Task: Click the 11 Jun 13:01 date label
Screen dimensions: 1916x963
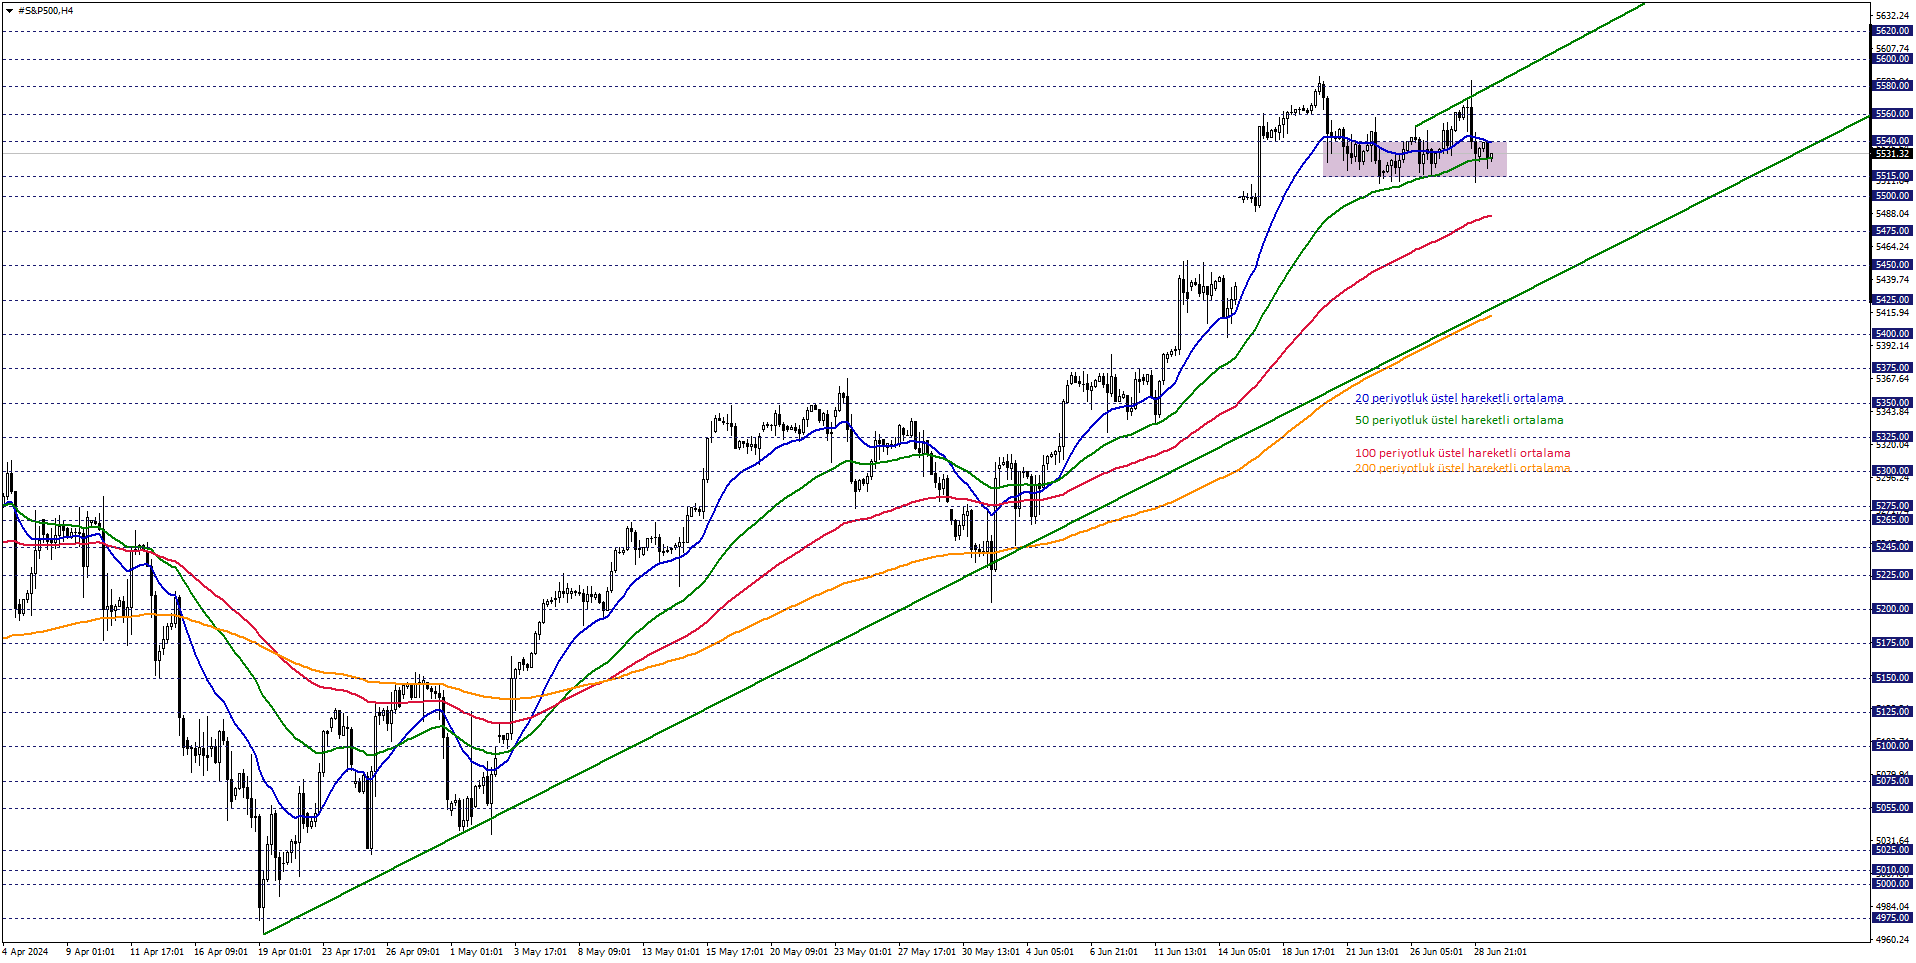Action: tap(1180, 952)
